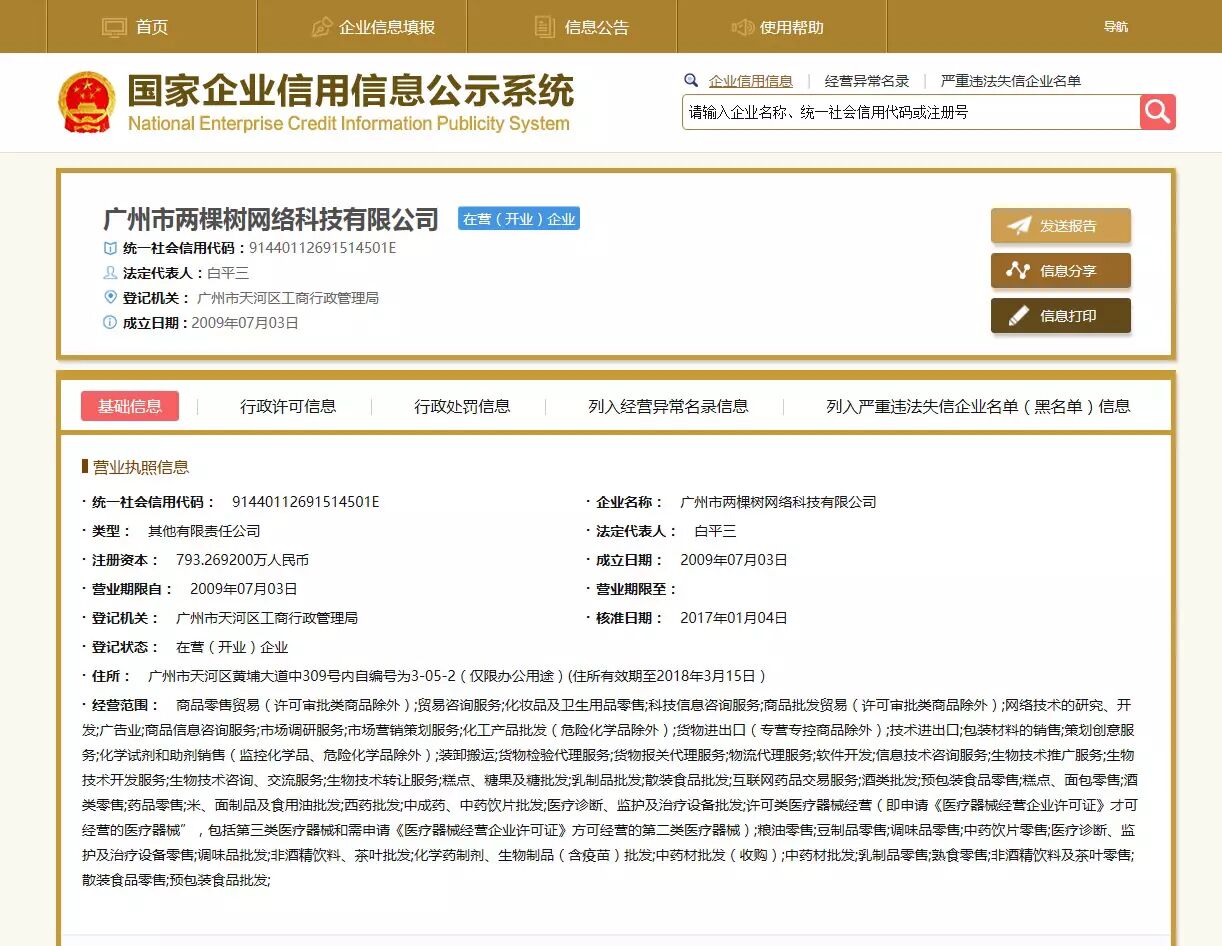Click the 登记状态 value in license info
Viewport: 1222px width, 946px height.
[x=232, y=647]
